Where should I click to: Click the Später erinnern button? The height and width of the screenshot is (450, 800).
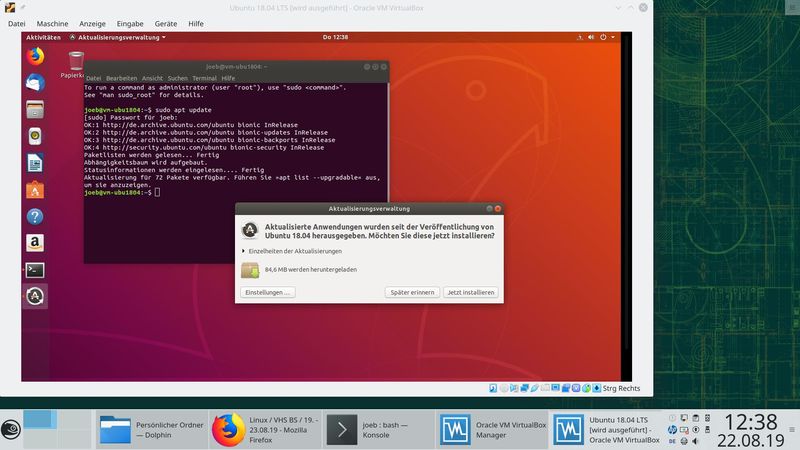tap(412, 293)
